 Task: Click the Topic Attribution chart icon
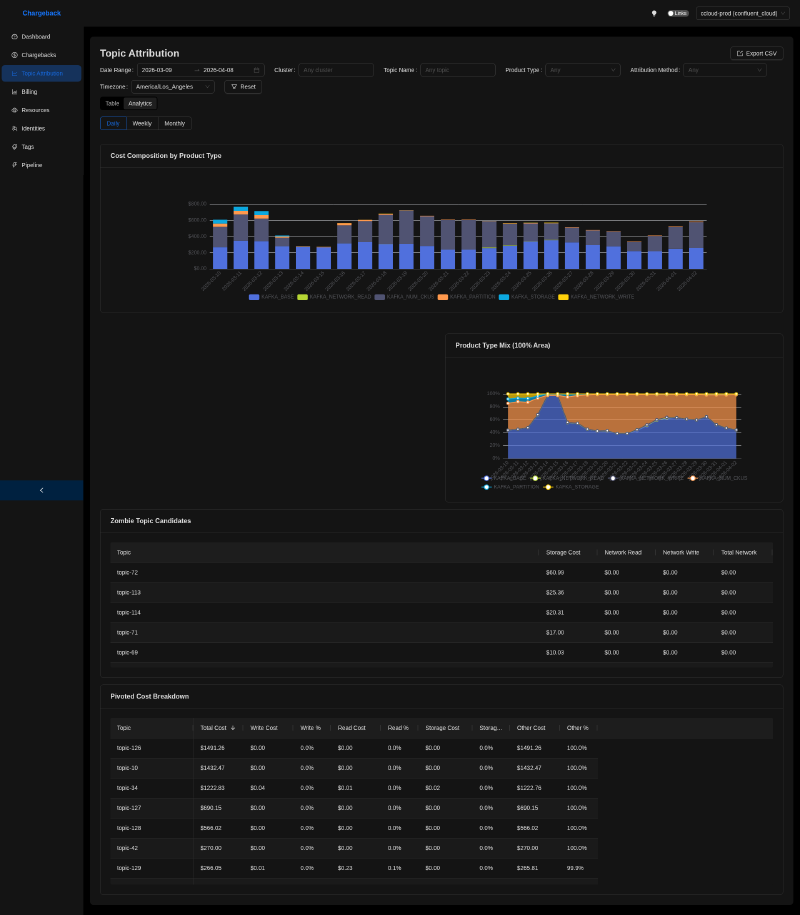[x=14, y=73]
